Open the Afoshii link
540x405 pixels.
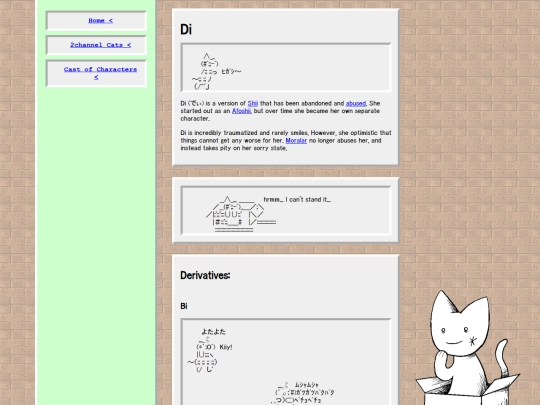[x=242, y=111]
